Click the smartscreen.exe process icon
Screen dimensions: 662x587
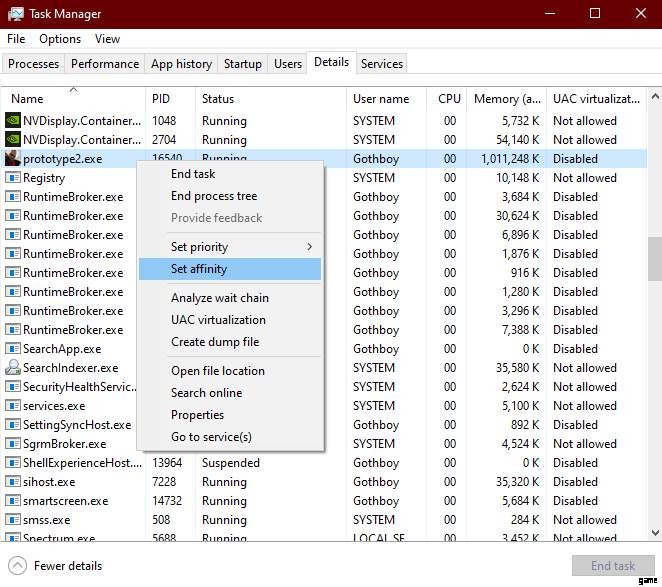pos(13,500)
